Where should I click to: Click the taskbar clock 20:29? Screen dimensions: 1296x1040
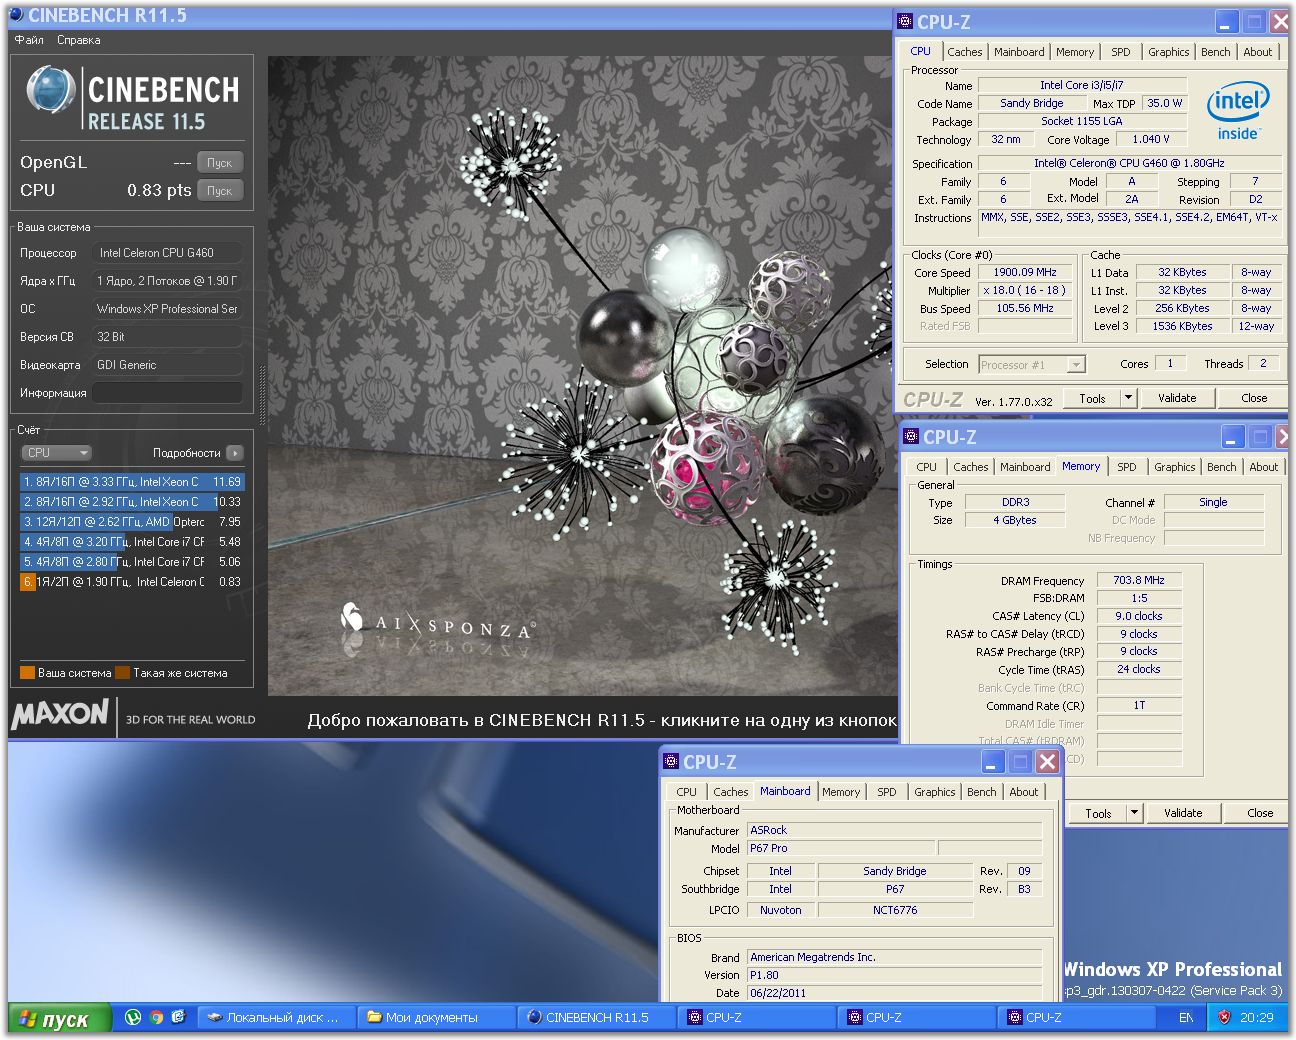1257,1017
